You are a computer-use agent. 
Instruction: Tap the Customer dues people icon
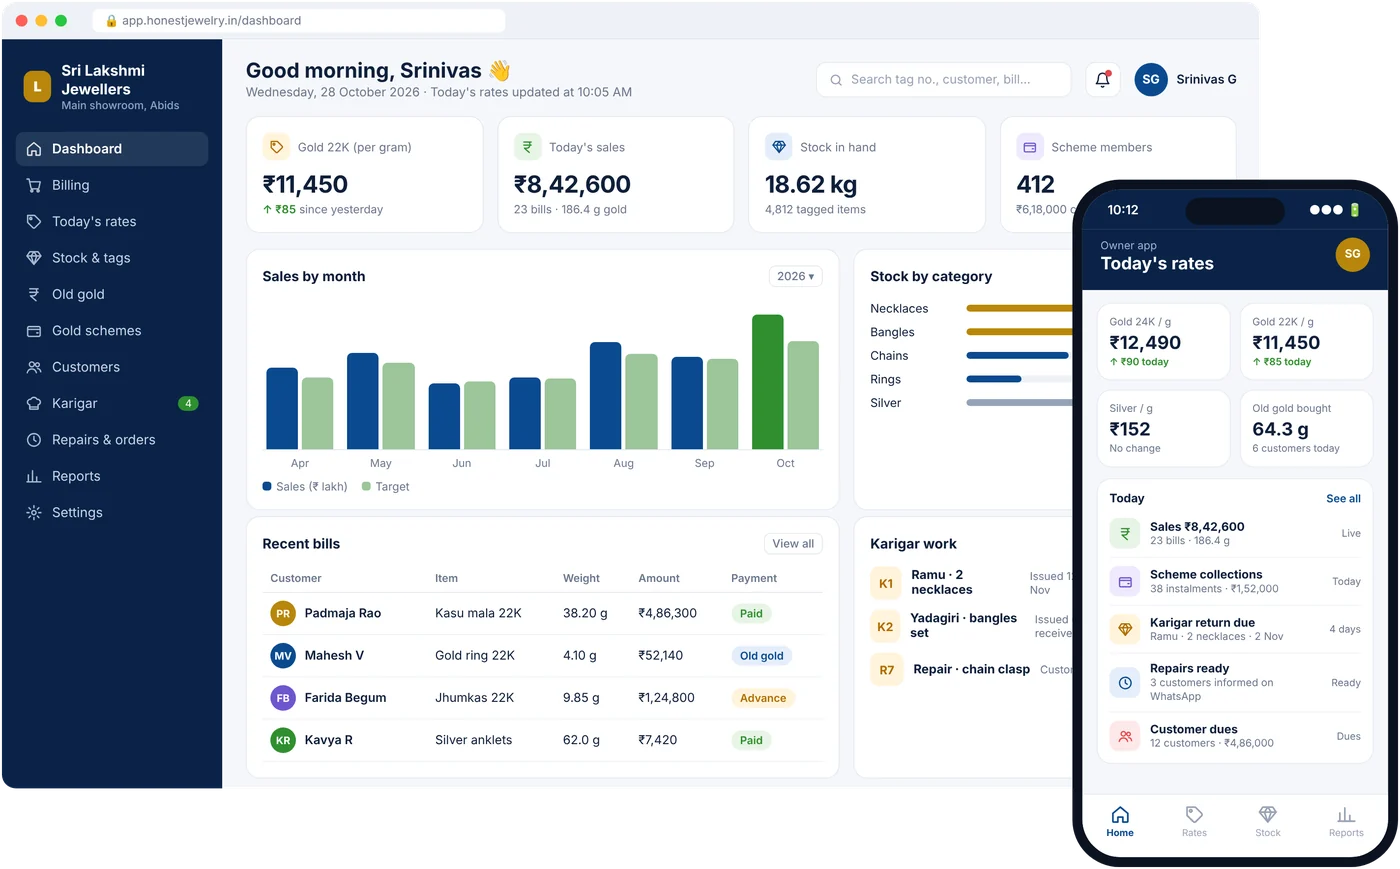[x=1125, y=736]
